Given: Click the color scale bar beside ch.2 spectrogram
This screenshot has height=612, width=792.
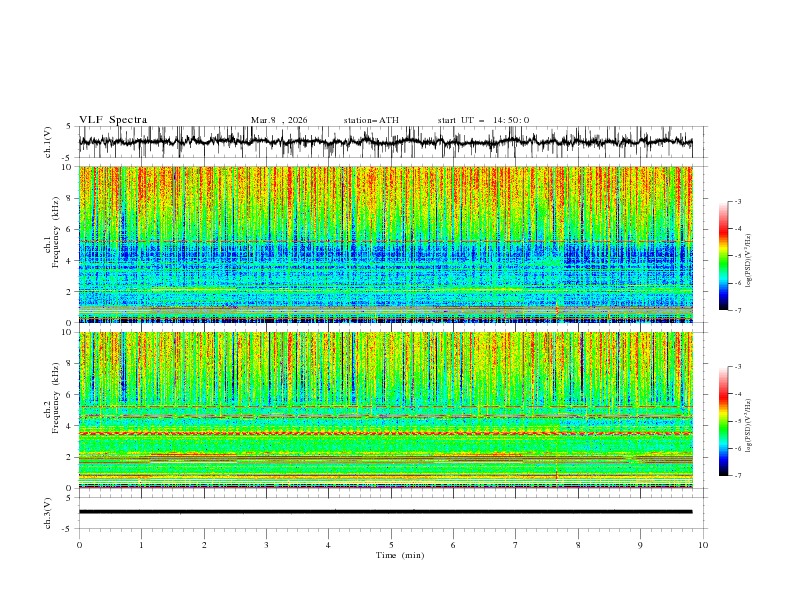Looking at the screenshot, I should pos(724,421).
